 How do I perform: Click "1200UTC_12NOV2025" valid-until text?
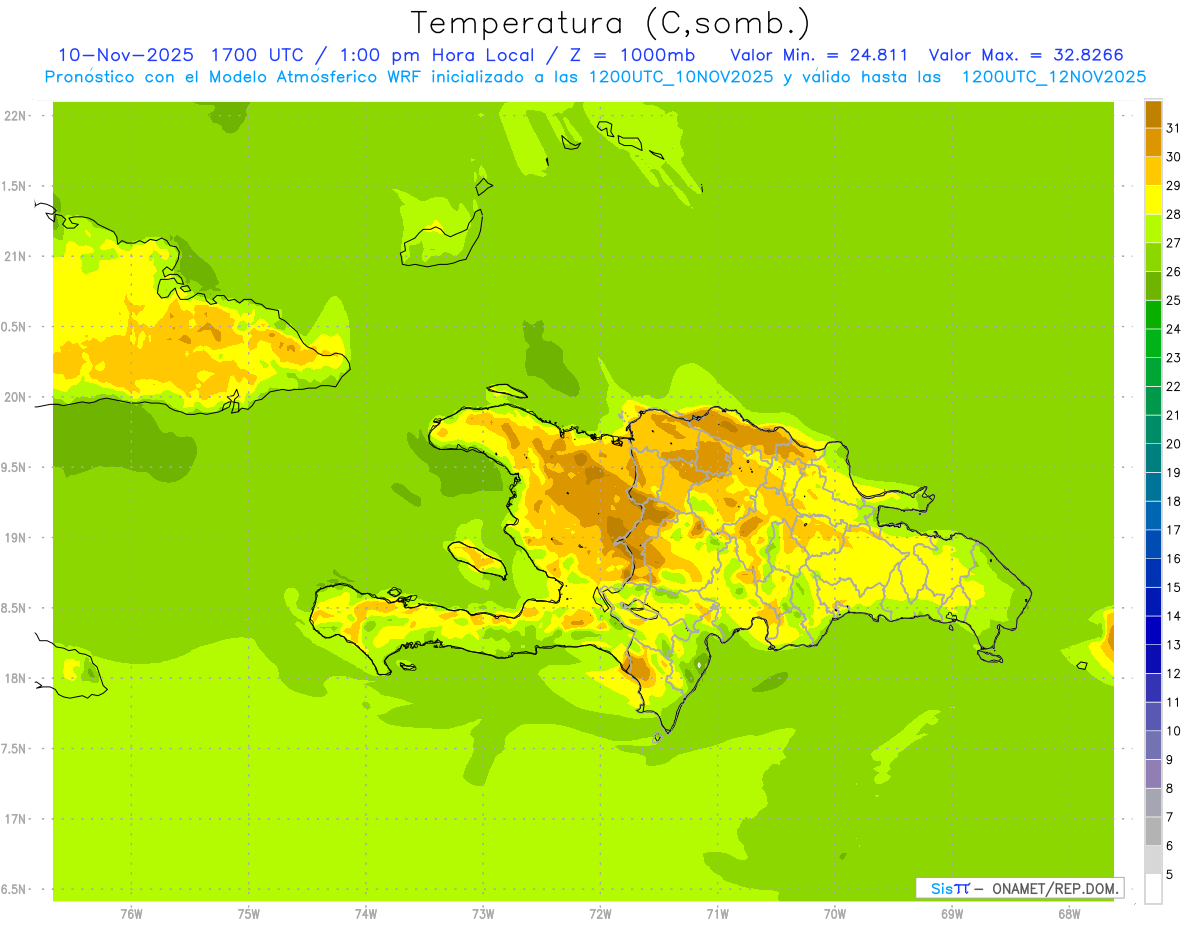pos(1054,77)
